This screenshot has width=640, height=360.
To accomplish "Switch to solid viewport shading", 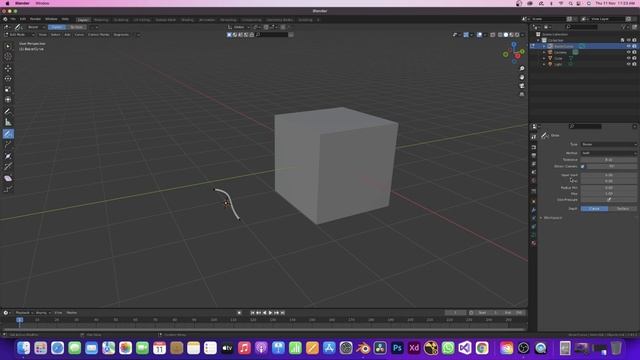I will (x=506, y=35).
